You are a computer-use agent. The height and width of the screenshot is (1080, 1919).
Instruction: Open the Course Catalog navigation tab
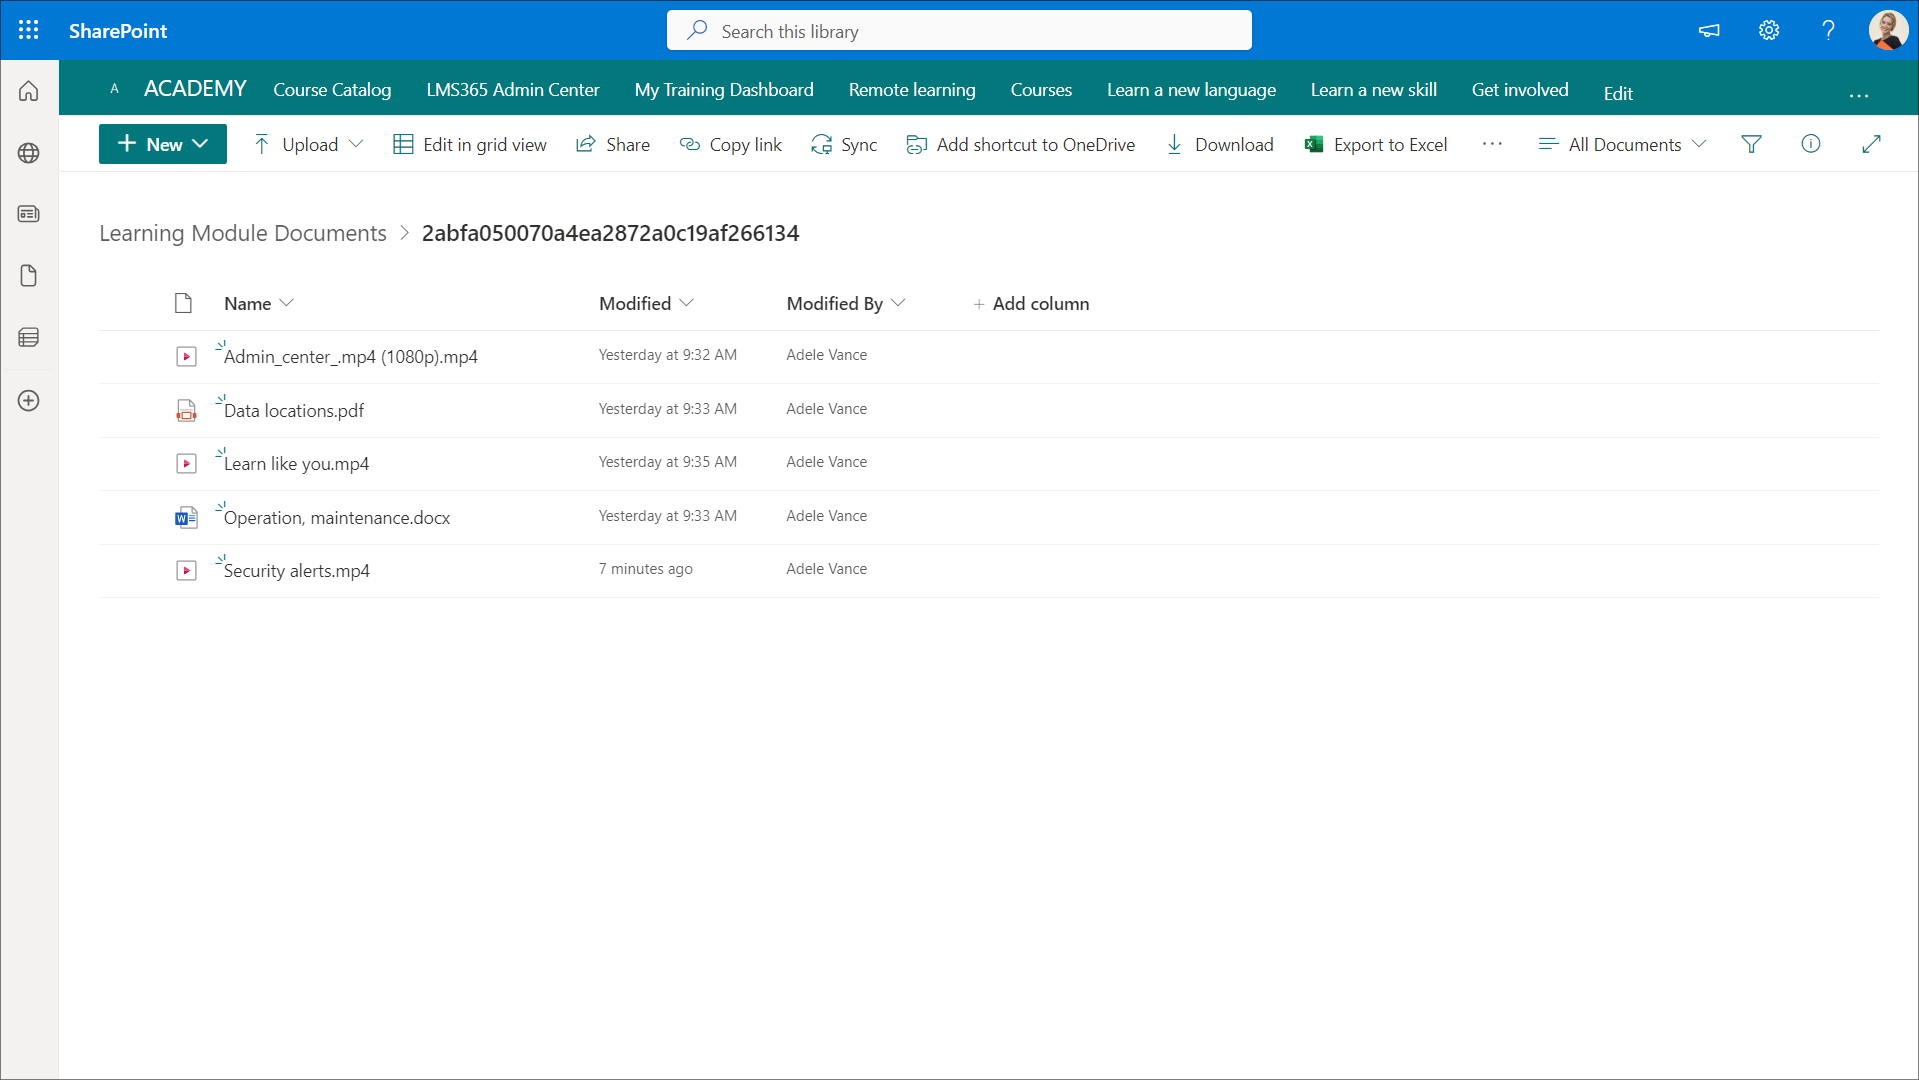point(332,90)
